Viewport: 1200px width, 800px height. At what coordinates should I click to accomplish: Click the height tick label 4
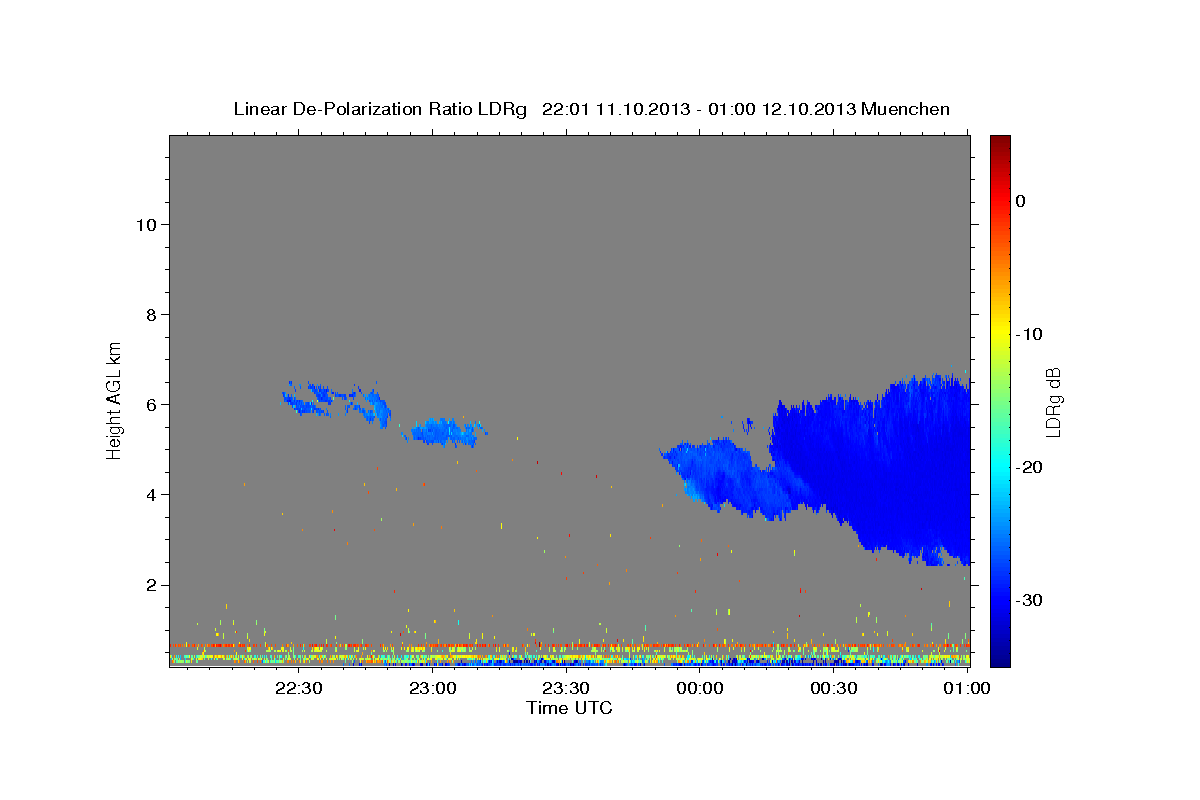151,494
